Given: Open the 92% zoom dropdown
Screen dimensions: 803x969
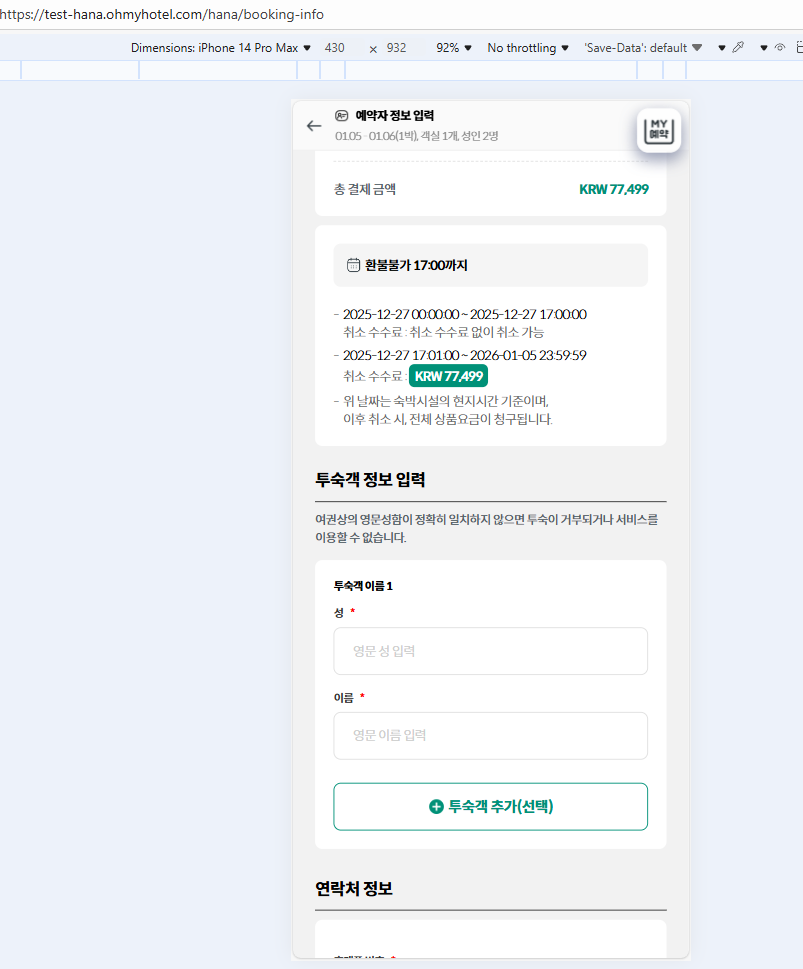Looking at the screenshot, I should [454, 48].
